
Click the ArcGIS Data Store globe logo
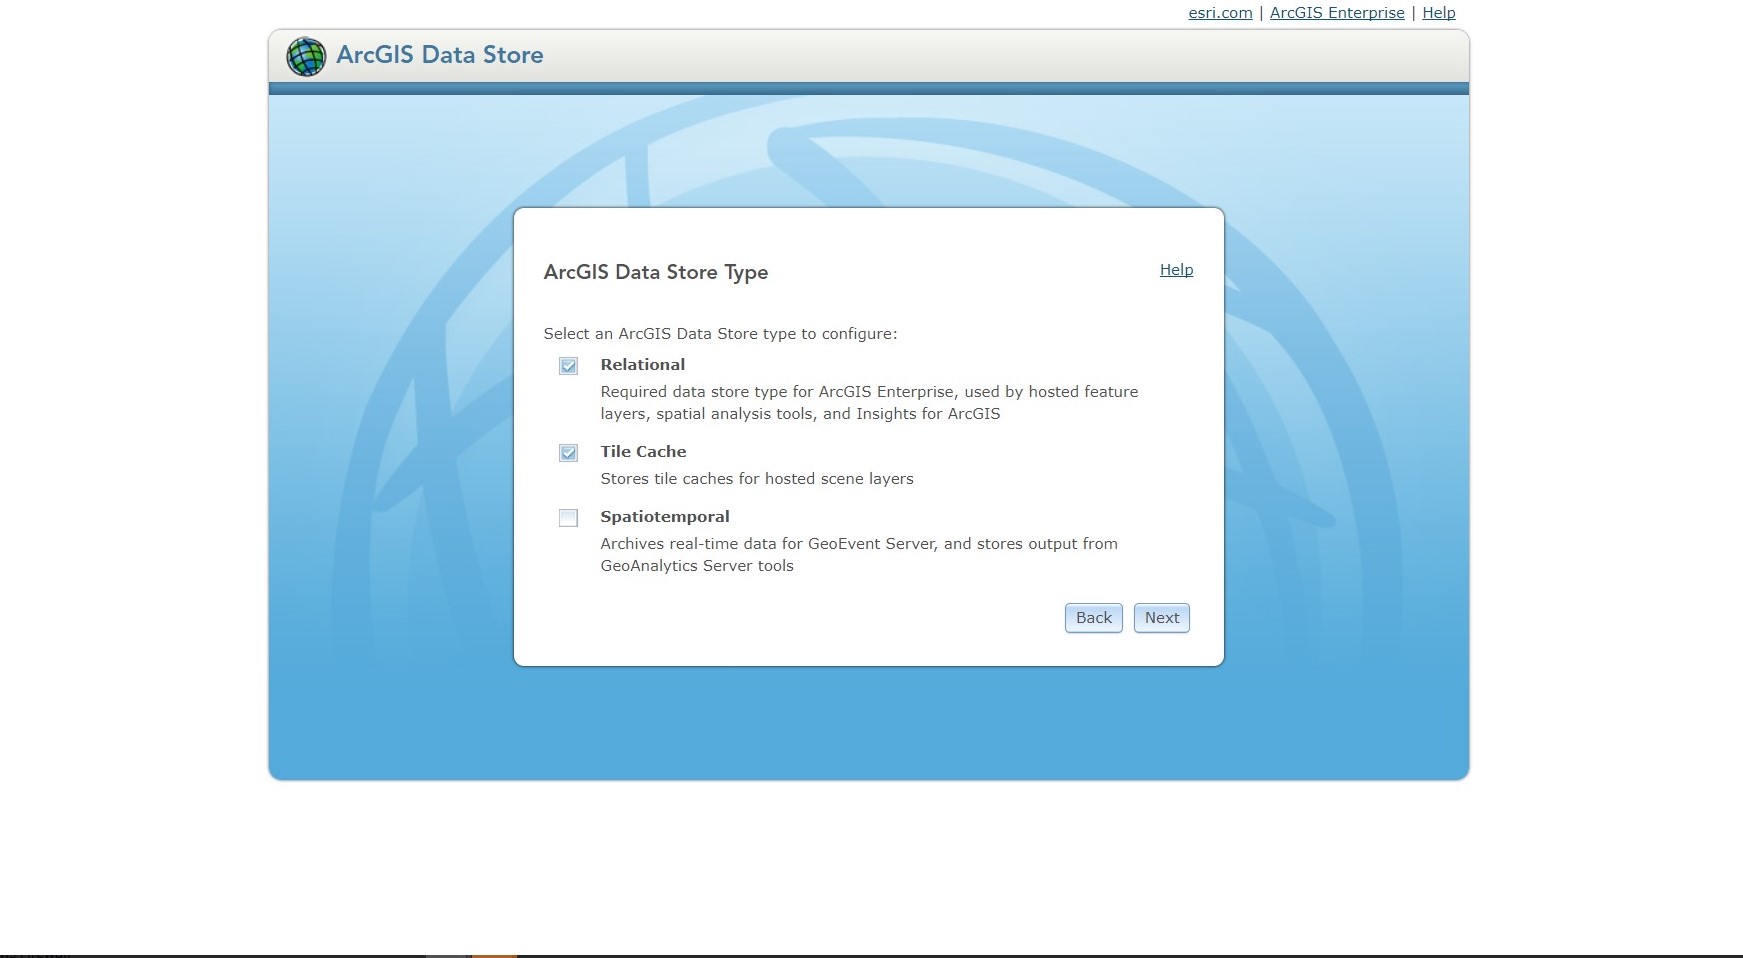[x=306, y=57]
